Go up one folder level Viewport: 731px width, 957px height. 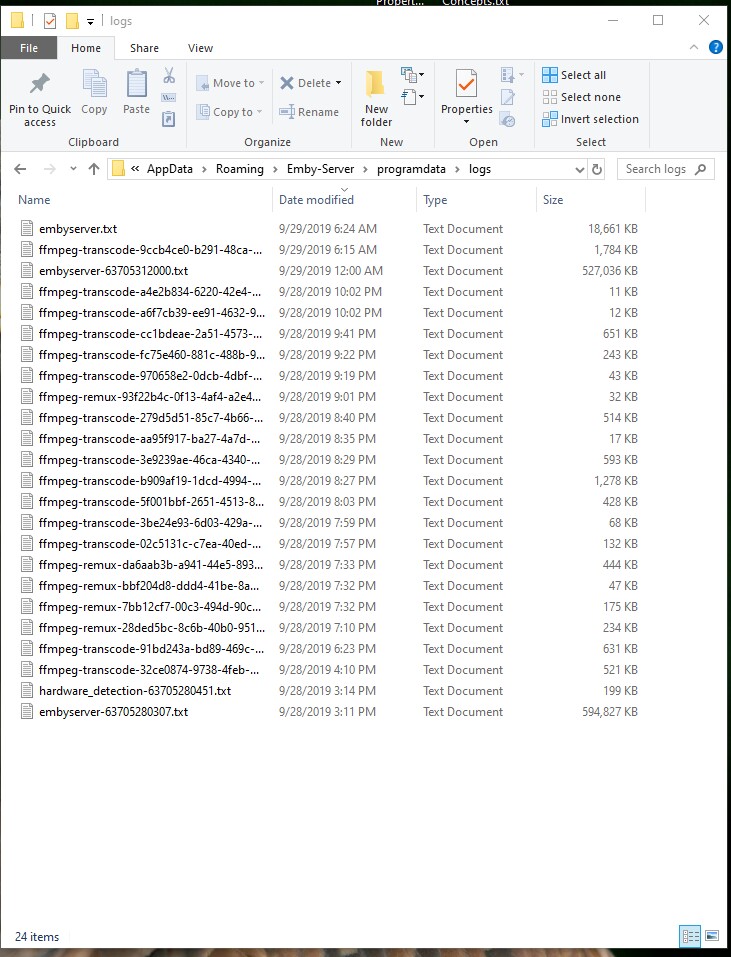tap(93, 169)
